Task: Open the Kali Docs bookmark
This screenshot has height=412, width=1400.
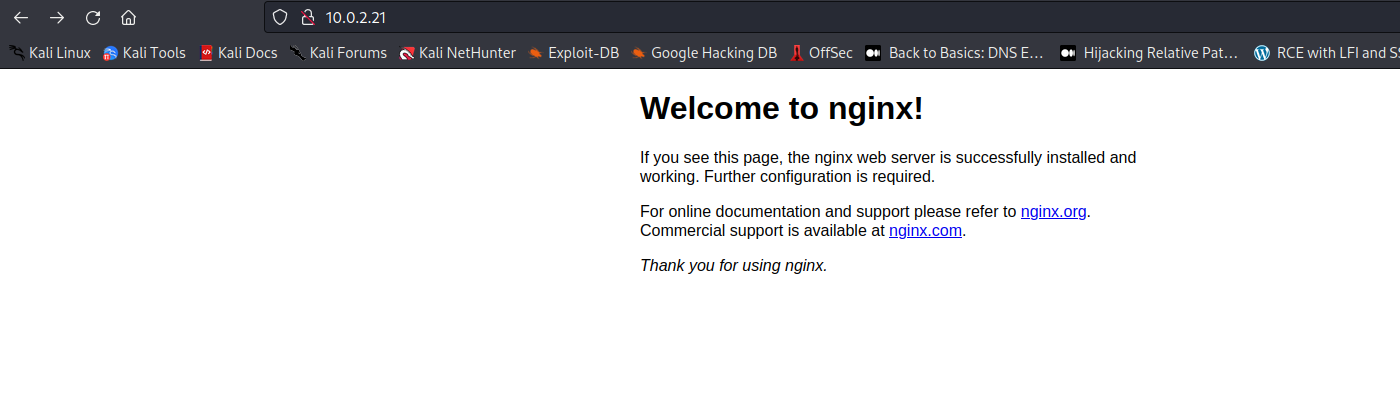Action: pos(238,53)
